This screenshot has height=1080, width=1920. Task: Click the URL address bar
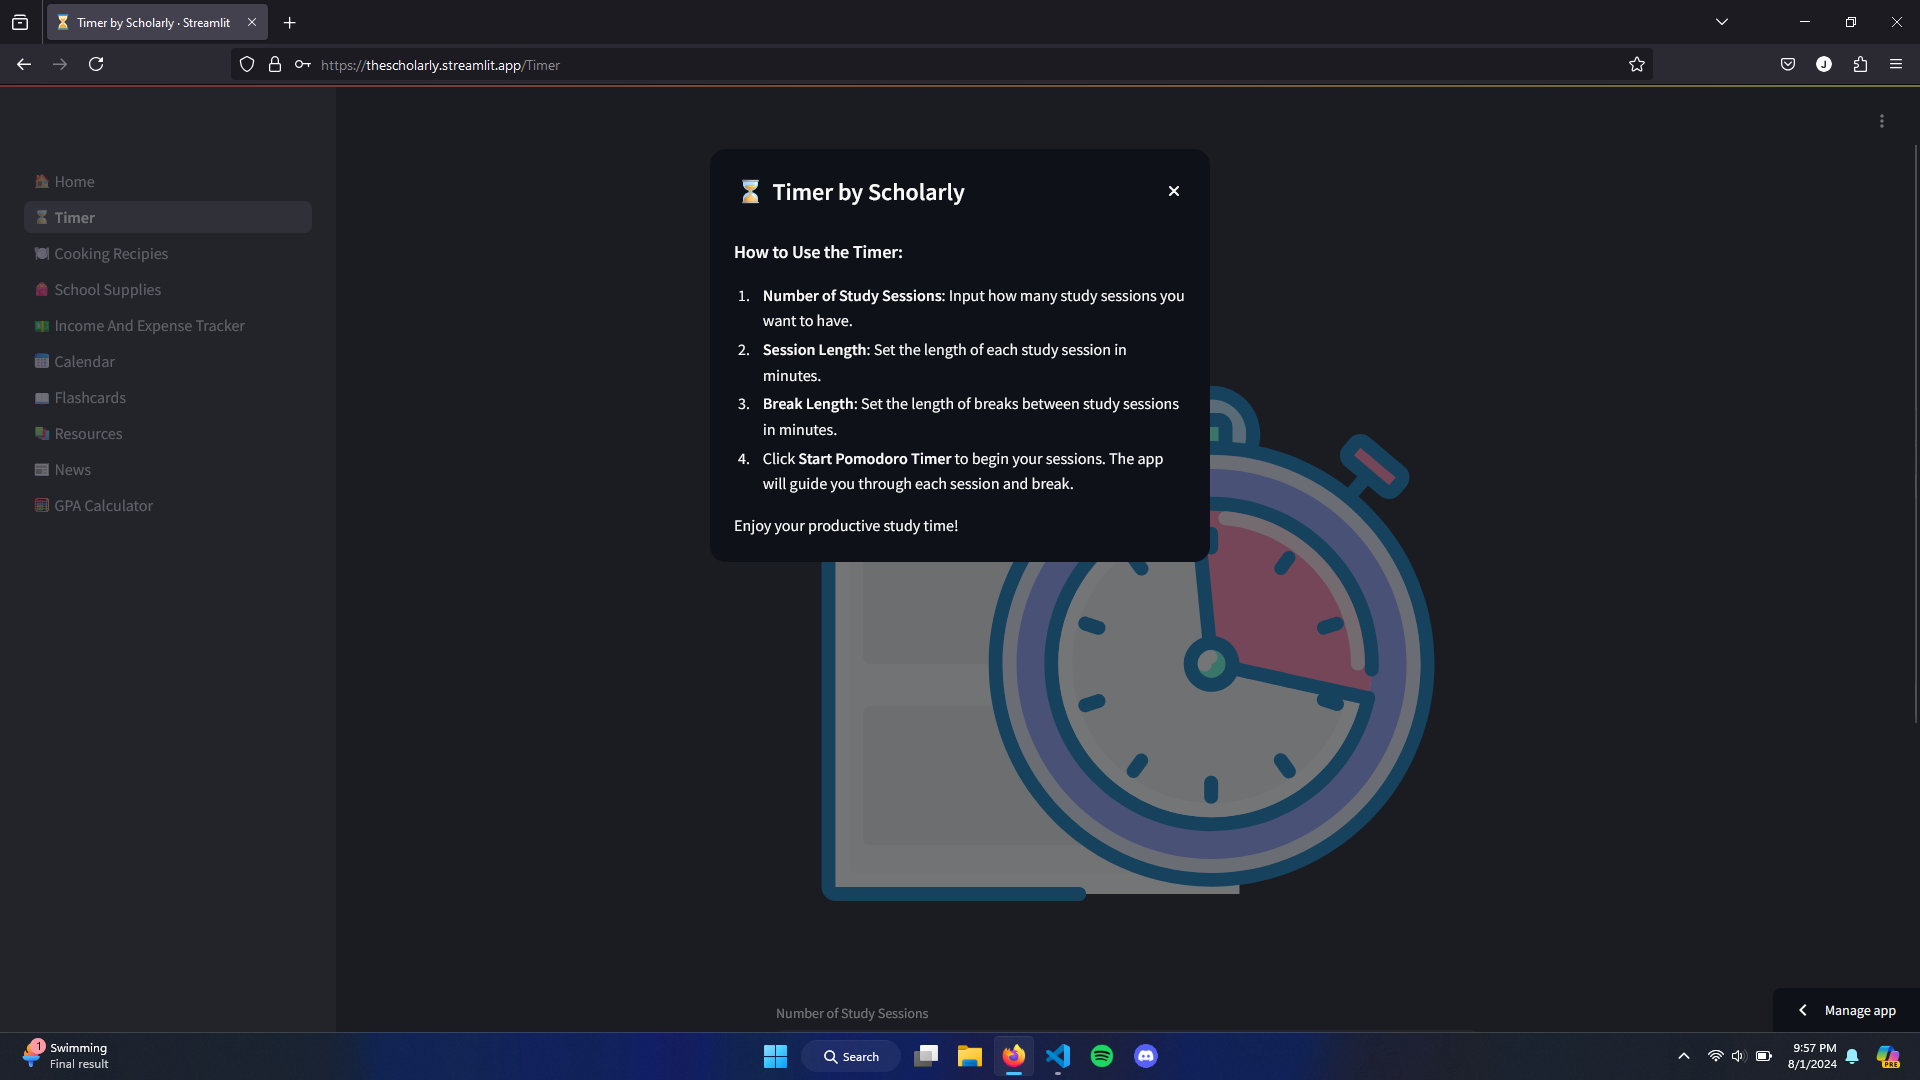click(x=900, y=65)
